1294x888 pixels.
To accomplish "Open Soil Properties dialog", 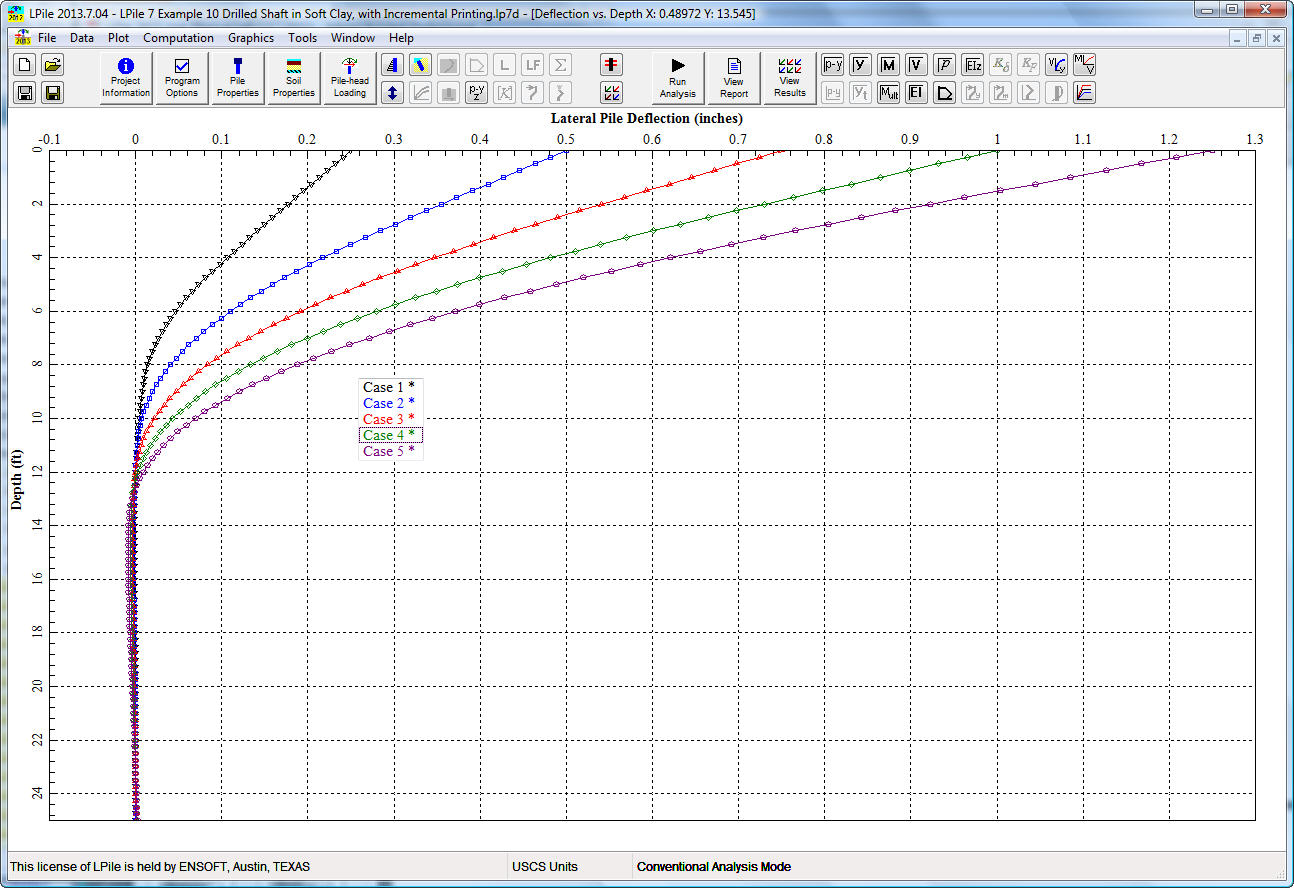I will 294,77.
